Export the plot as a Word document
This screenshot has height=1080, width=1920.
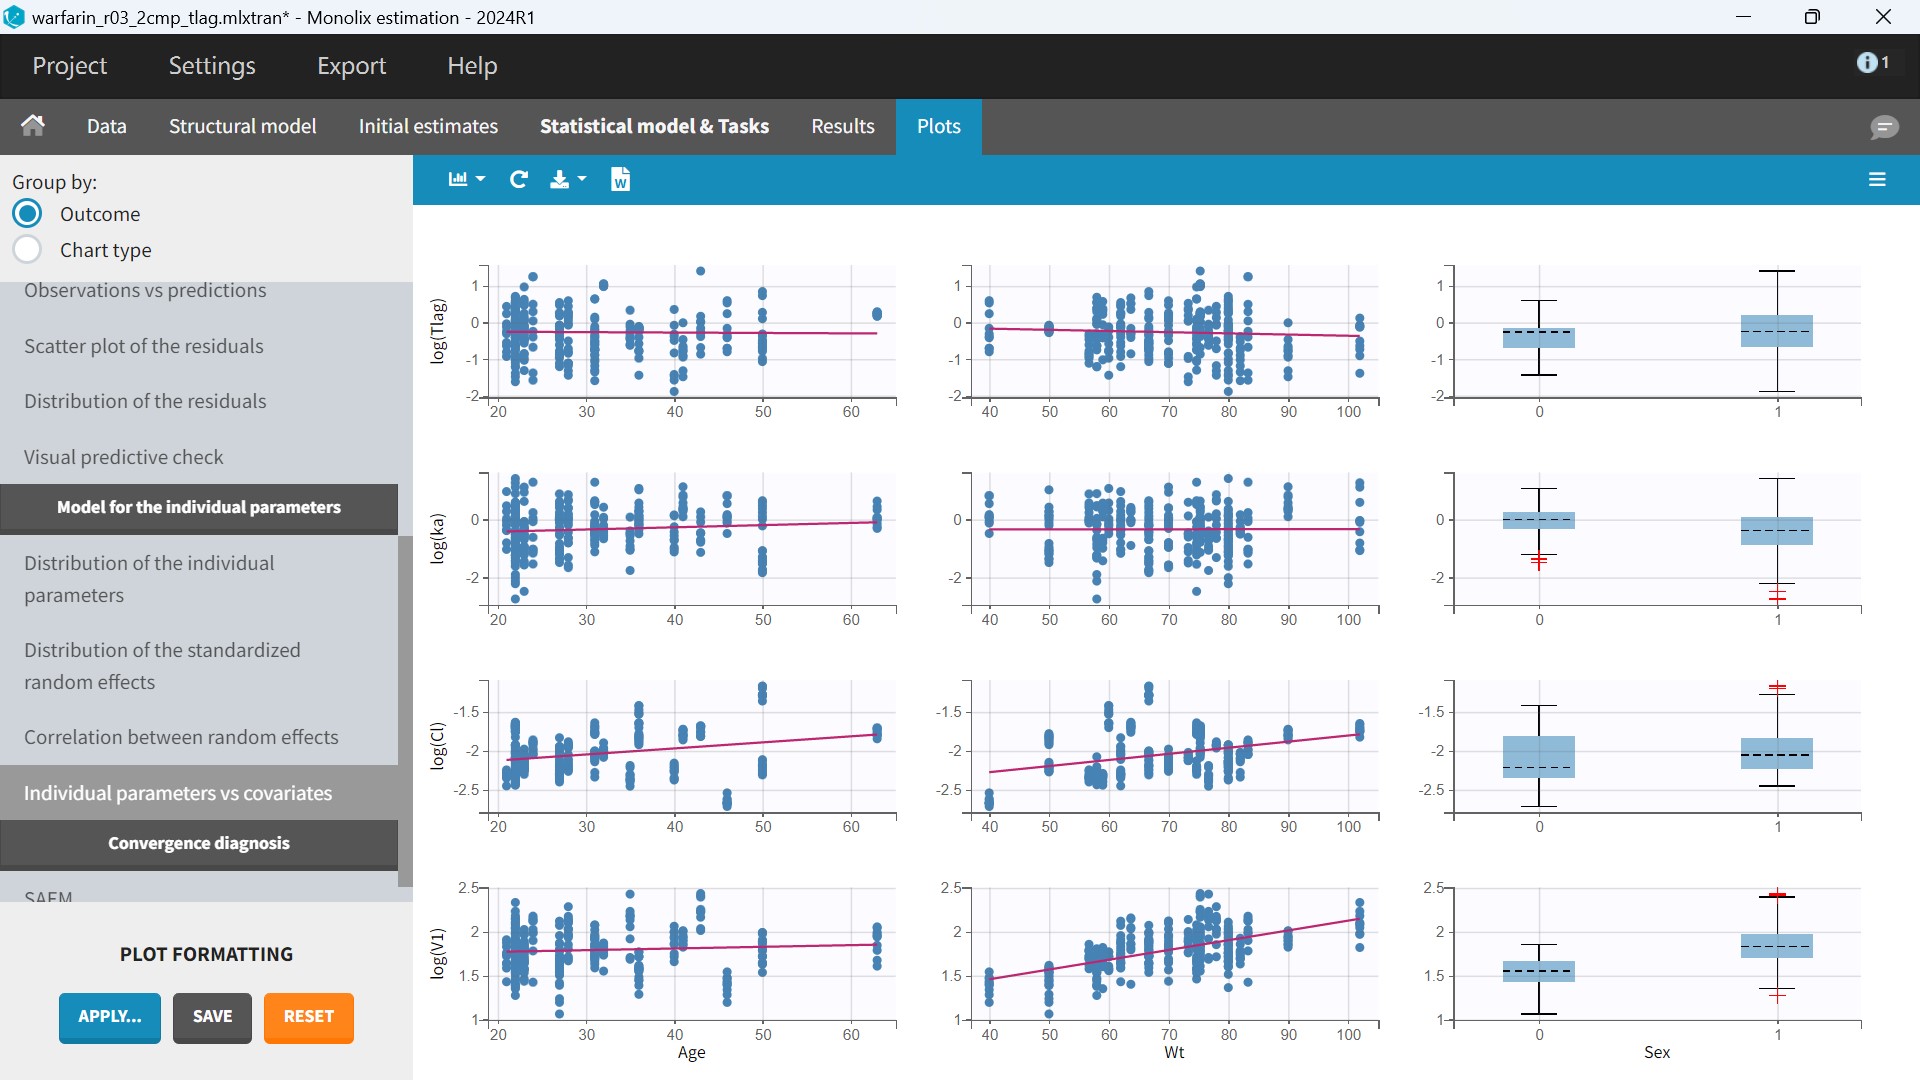pyautogui.click(x=620, y=180)
